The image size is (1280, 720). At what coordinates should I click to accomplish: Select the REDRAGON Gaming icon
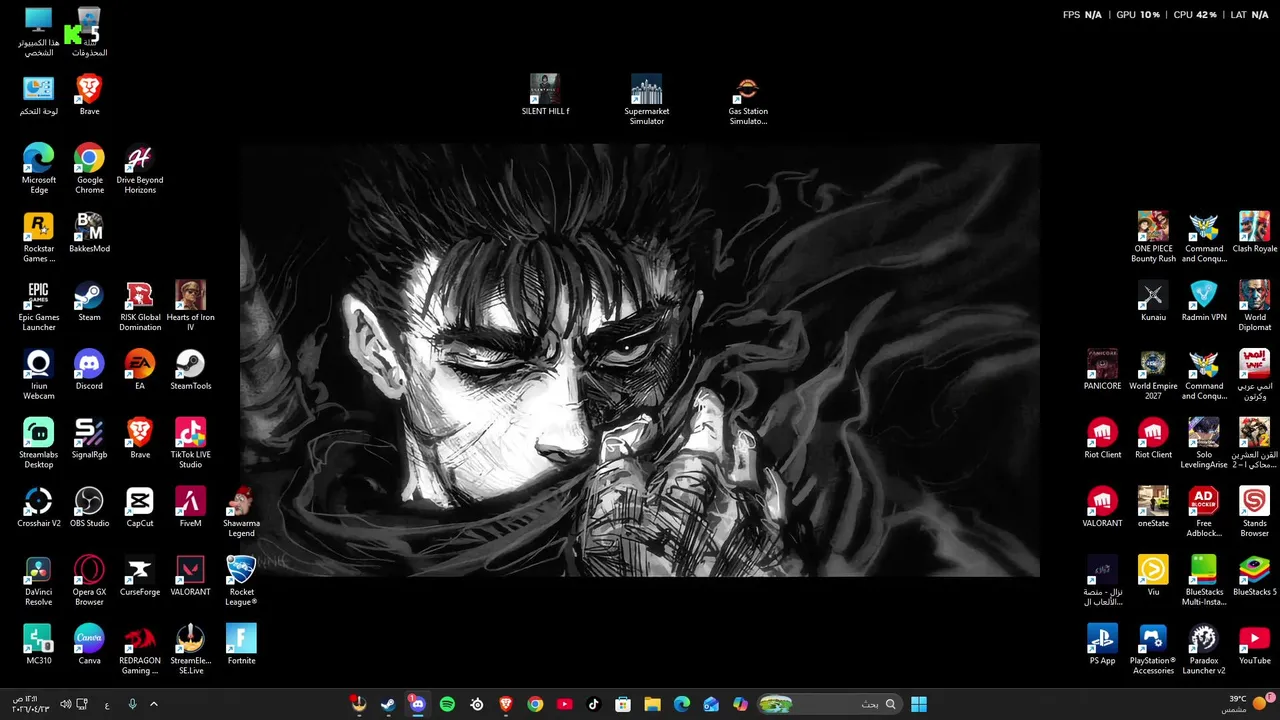[x=140, y=649]
